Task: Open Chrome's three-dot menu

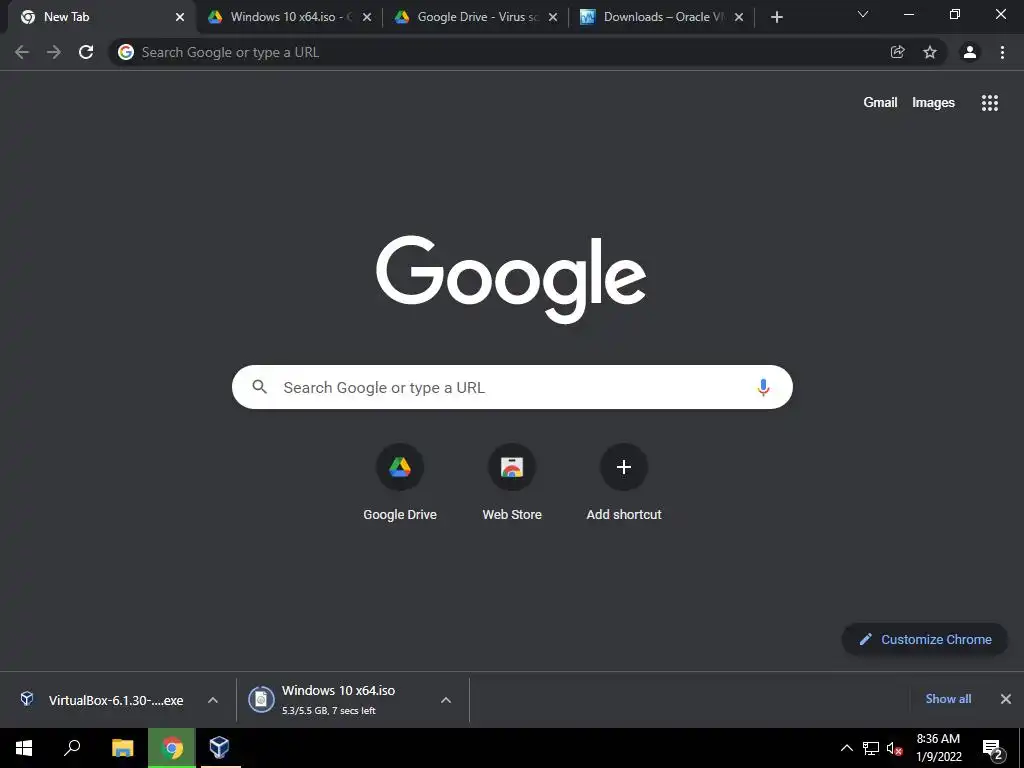Action: coord(1002,52)
